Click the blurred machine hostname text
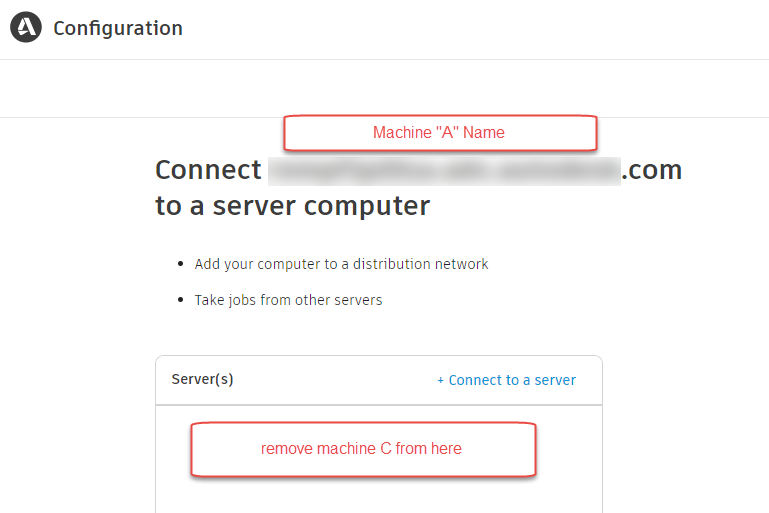The height and width of the screenshot is (513, 769). (x=444, y=170)
